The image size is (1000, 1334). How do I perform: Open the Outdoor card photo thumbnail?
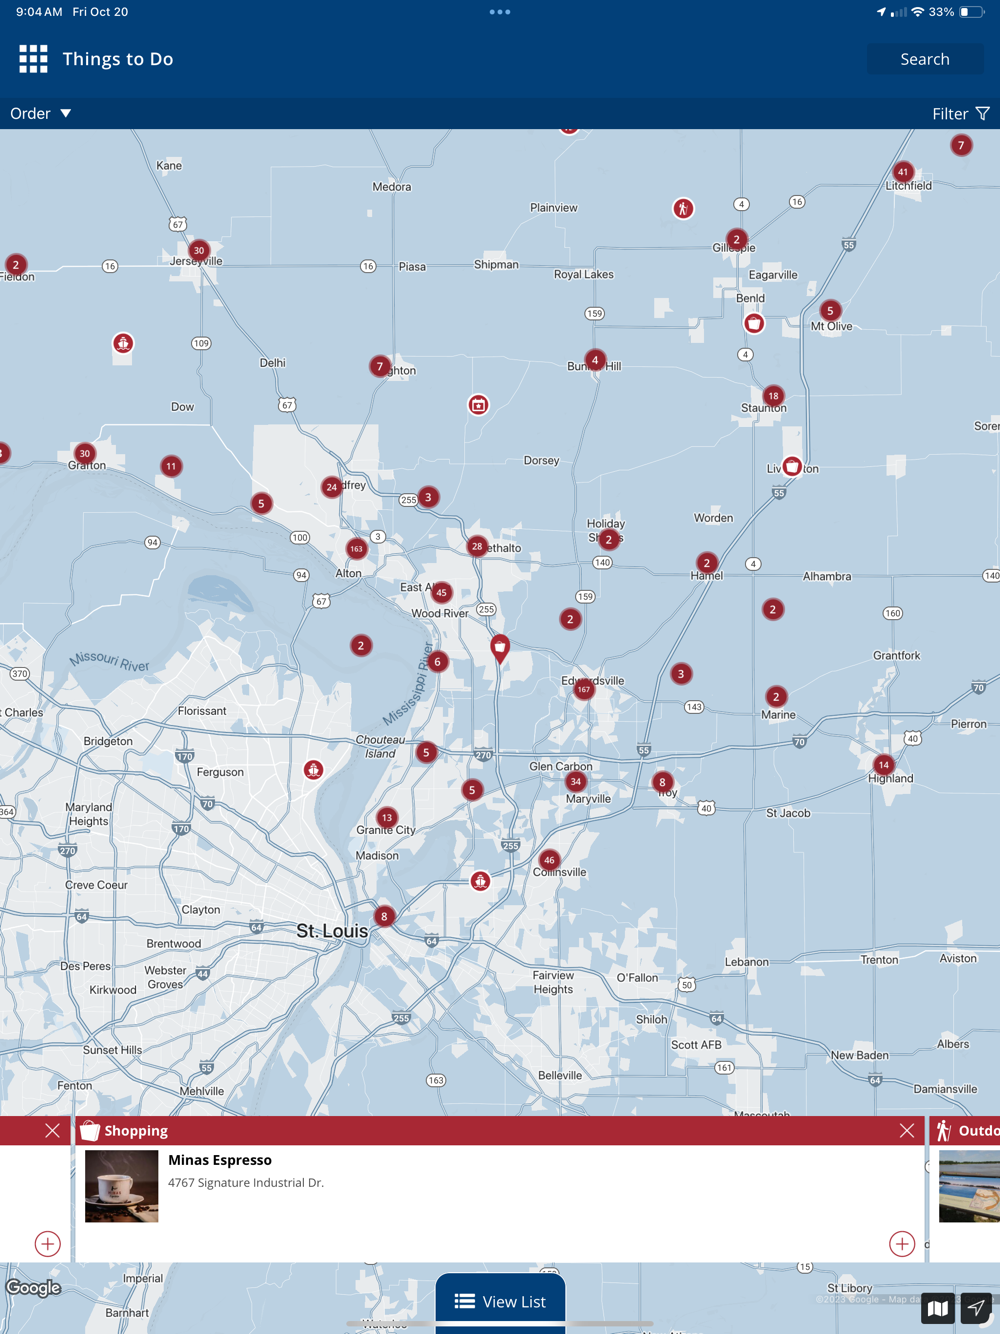pyautogui.click(x=969, y=1186)
